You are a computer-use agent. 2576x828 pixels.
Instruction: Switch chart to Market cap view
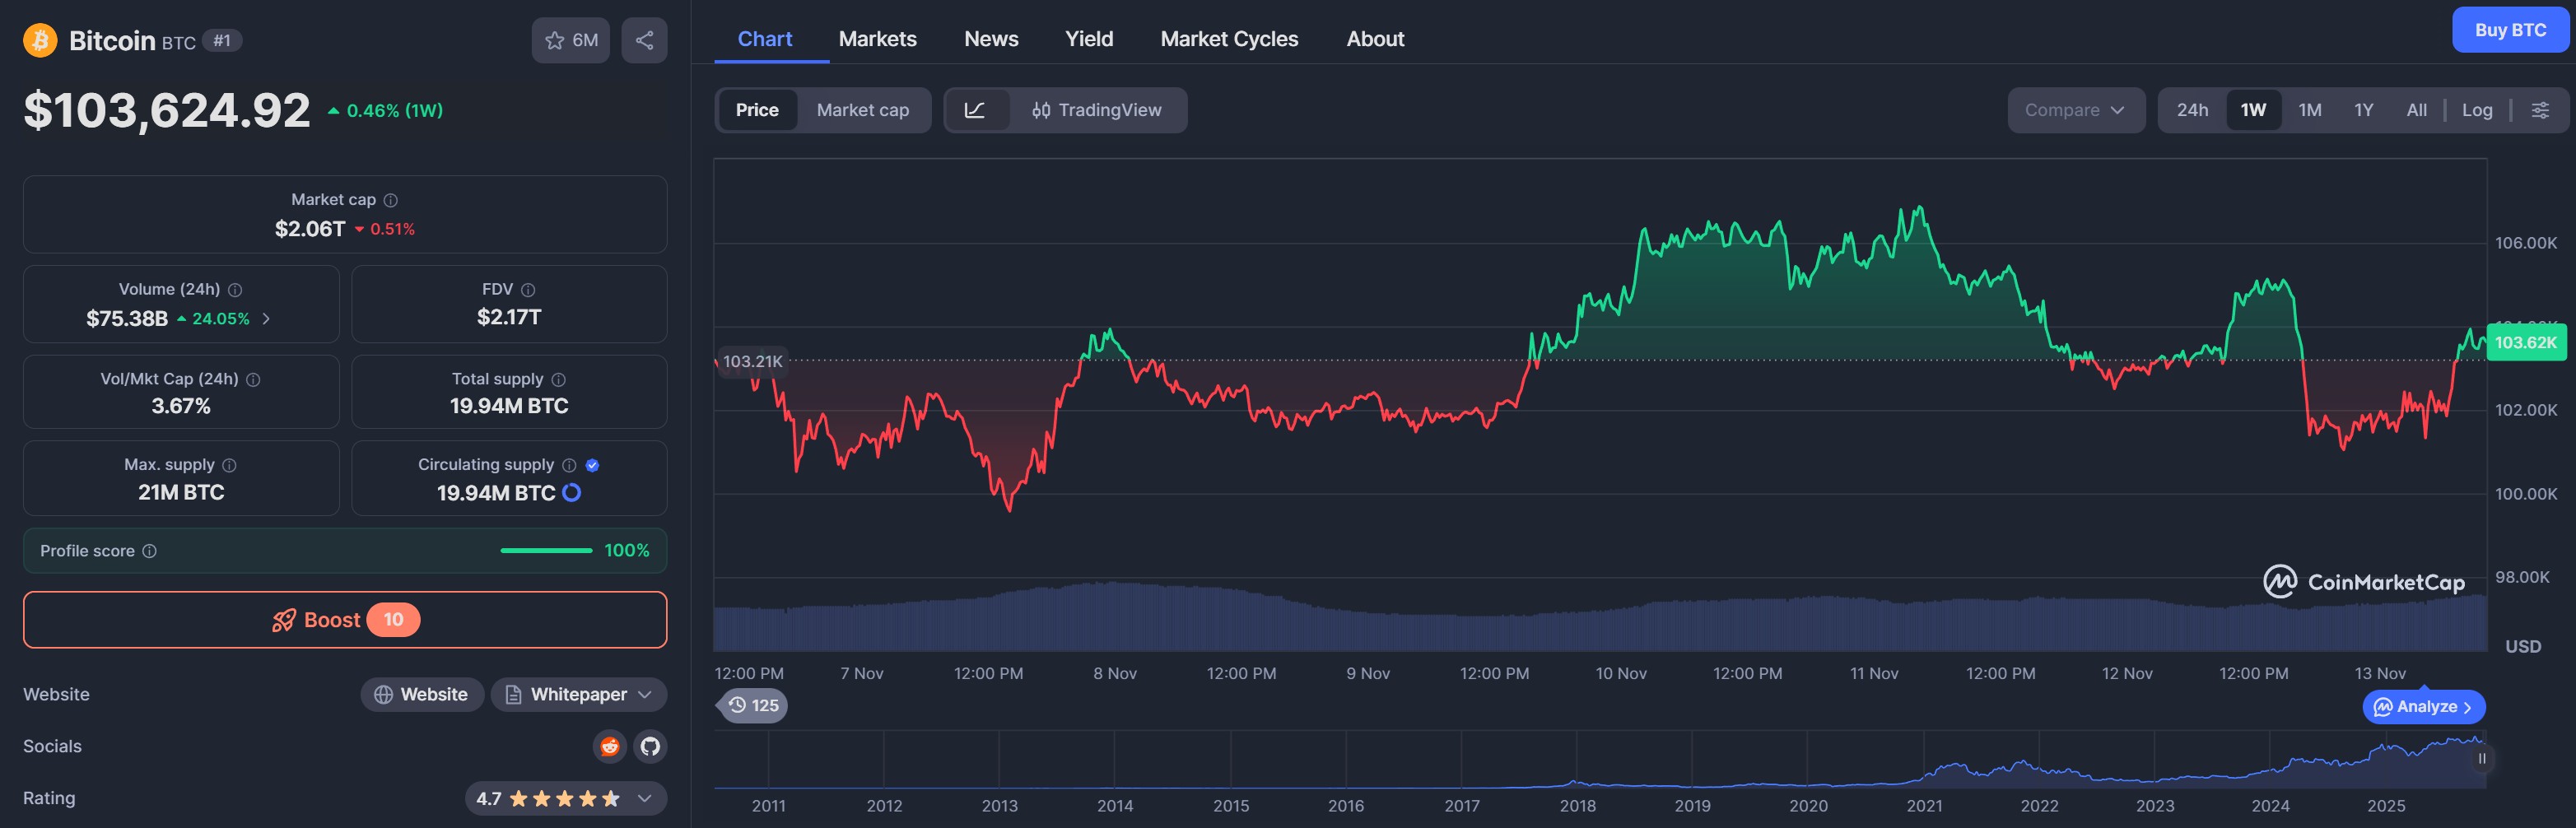pyautogui.click(x=862, y=110)
